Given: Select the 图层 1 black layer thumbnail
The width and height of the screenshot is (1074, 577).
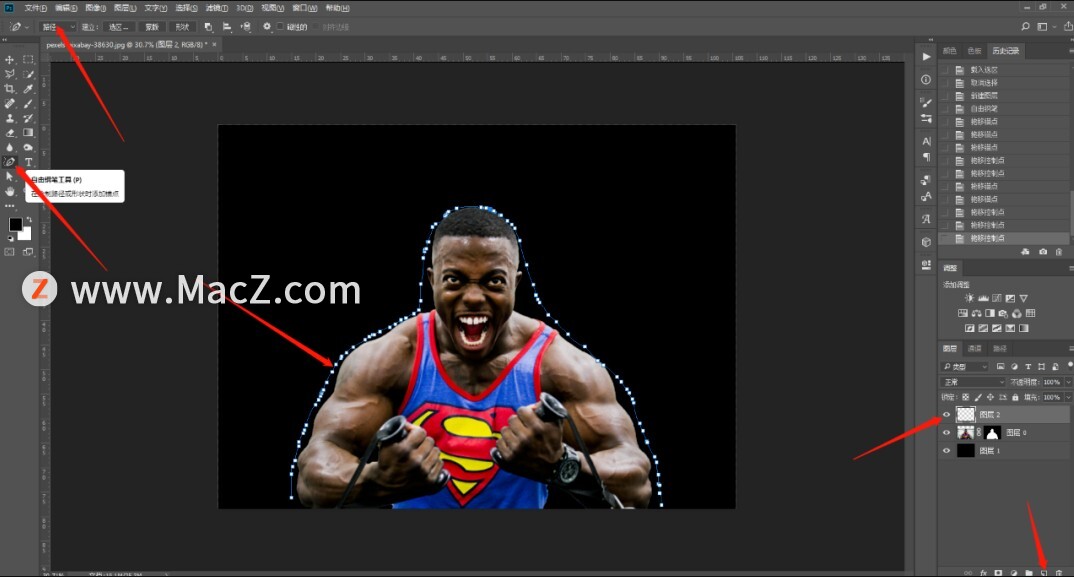Looking at the screenshot, I should click(x=966, y=450).
